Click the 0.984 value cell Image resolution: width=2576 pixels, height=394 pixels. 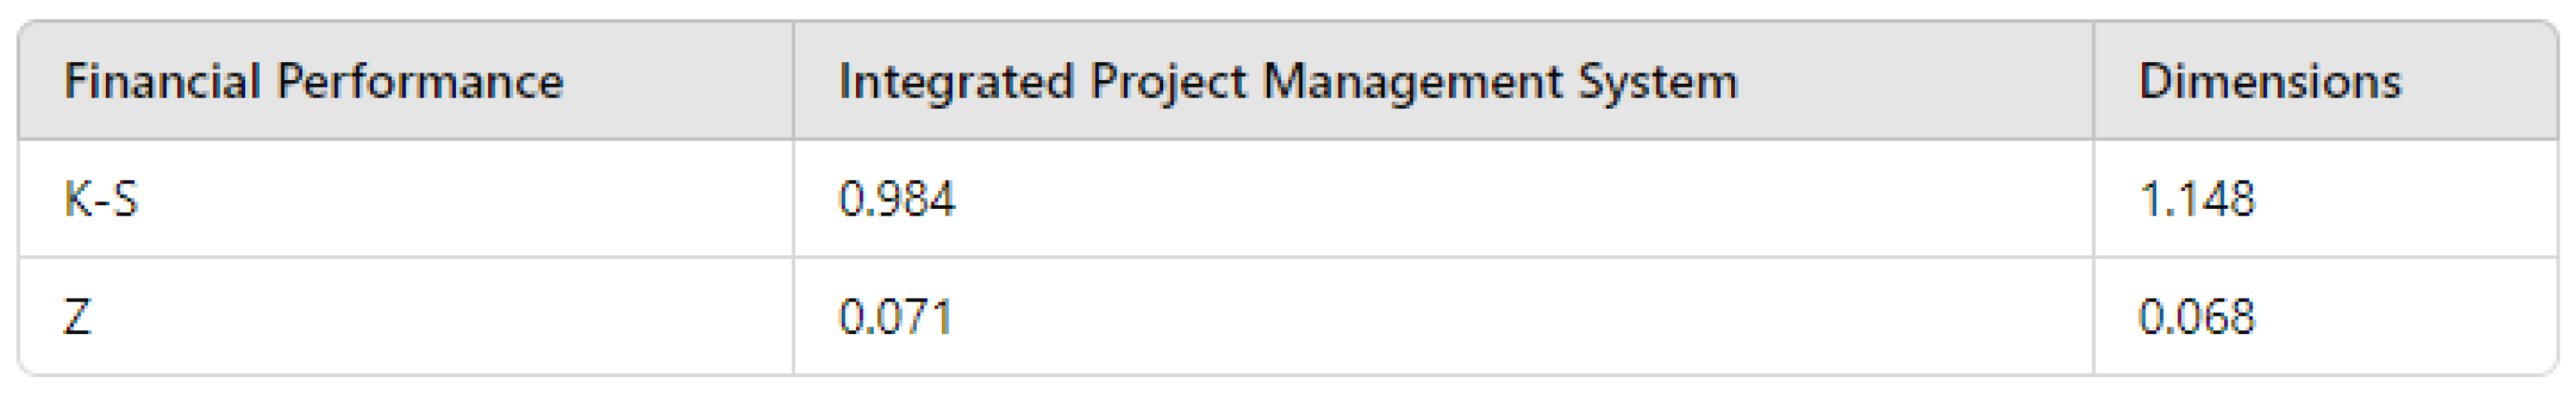click(897, 199)
